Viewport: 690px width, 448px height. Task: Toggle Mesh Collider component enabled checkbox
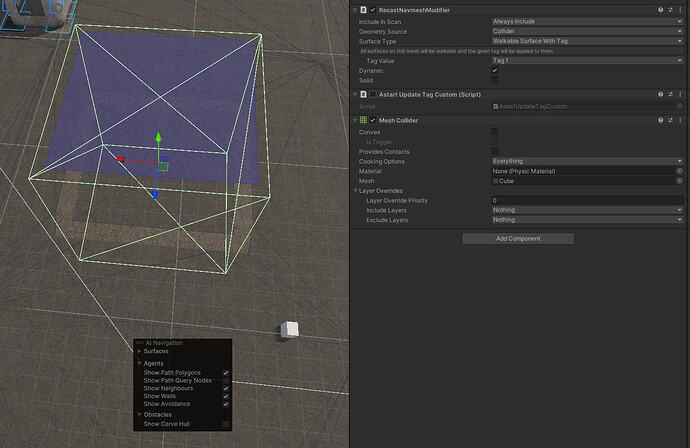coord(373,120)
